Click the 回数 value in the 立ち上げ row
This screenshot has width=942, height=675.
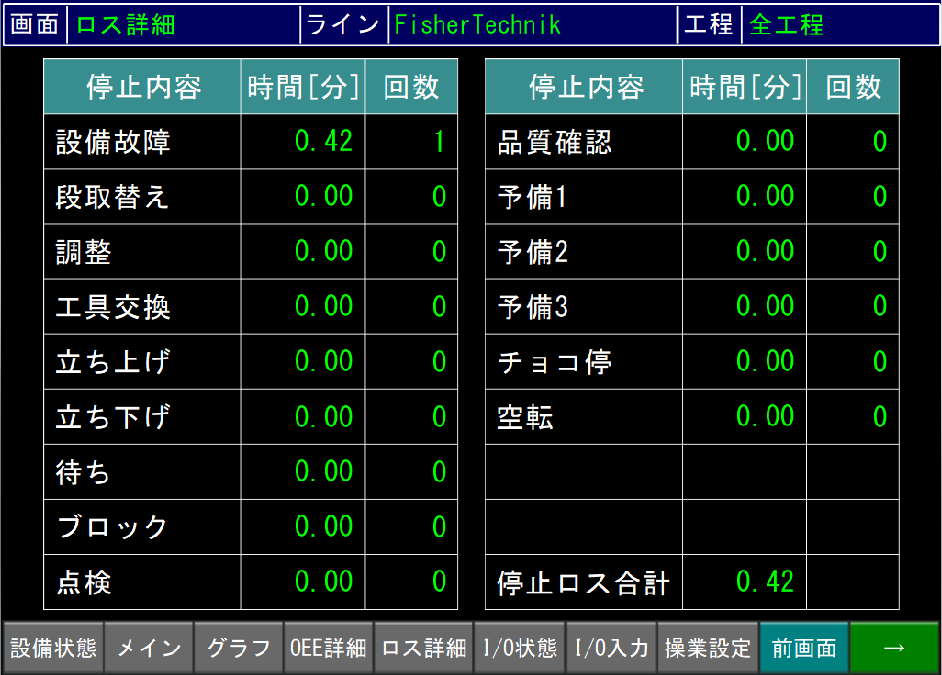439,362
